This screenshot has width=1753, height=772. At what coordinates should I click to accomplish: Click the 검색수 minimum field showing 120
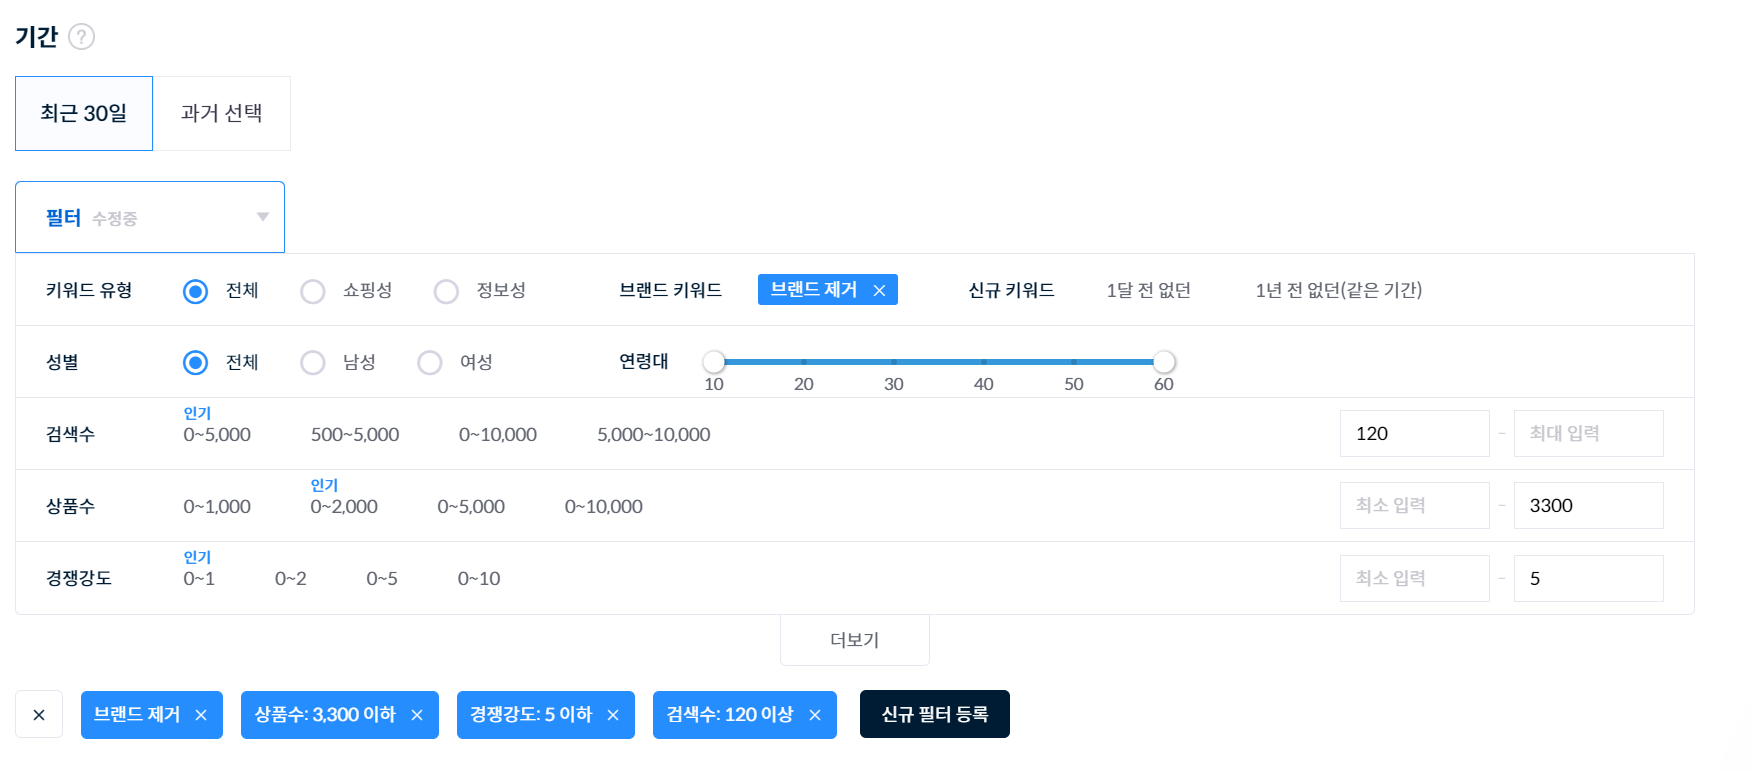(x=1415, y=433)
